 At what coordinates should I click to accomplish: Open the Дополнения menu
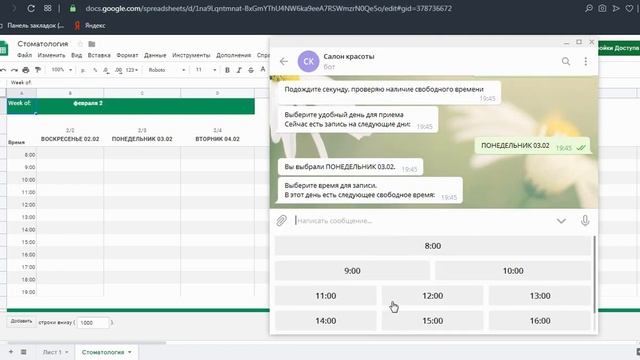[x=233, y=55]
